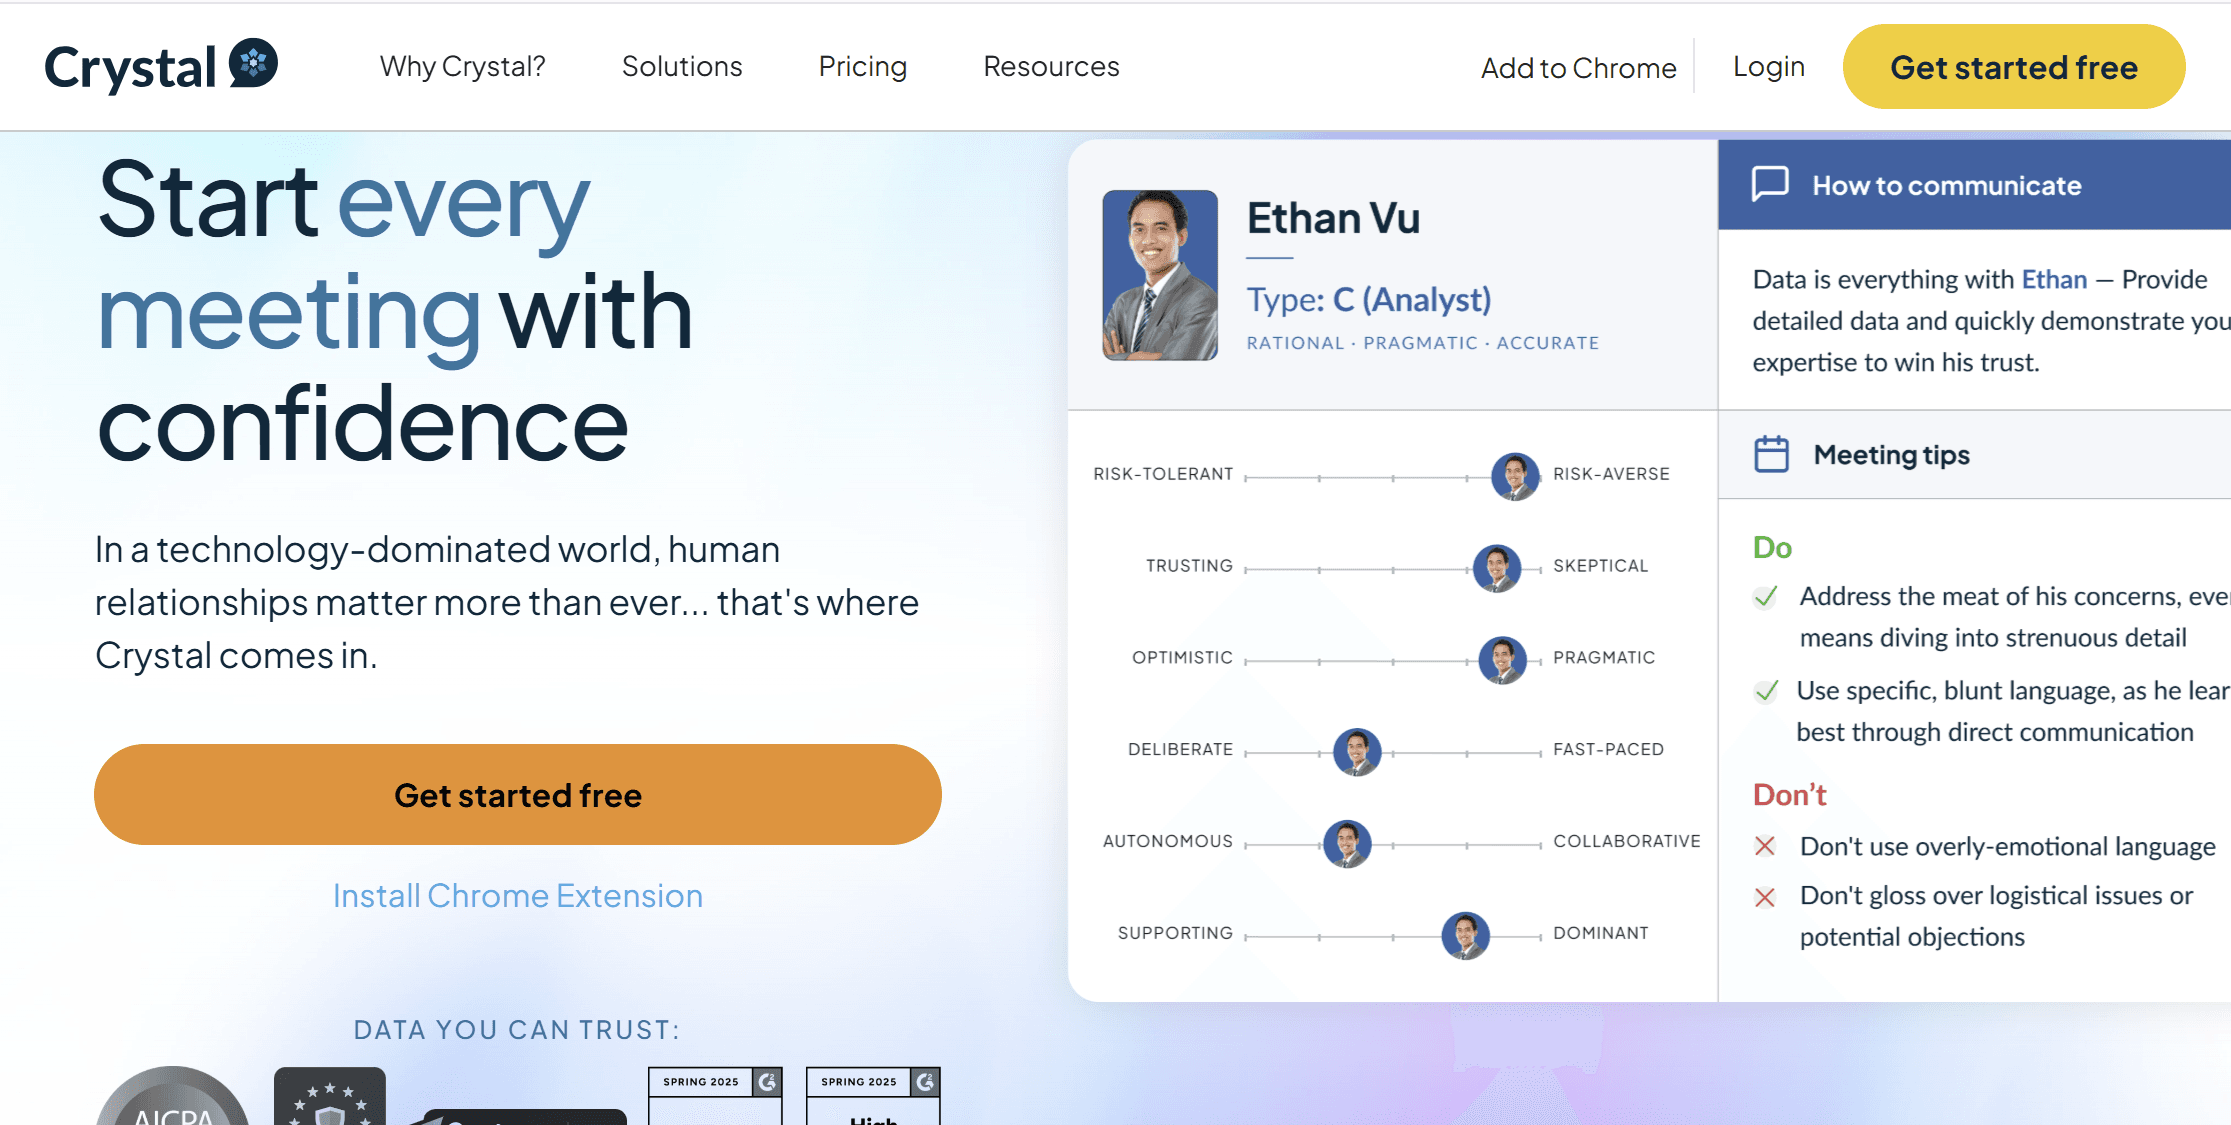Click Add to Chrome link
The width and height of the screenshot is (2231, 1125).
point(1578,68)
